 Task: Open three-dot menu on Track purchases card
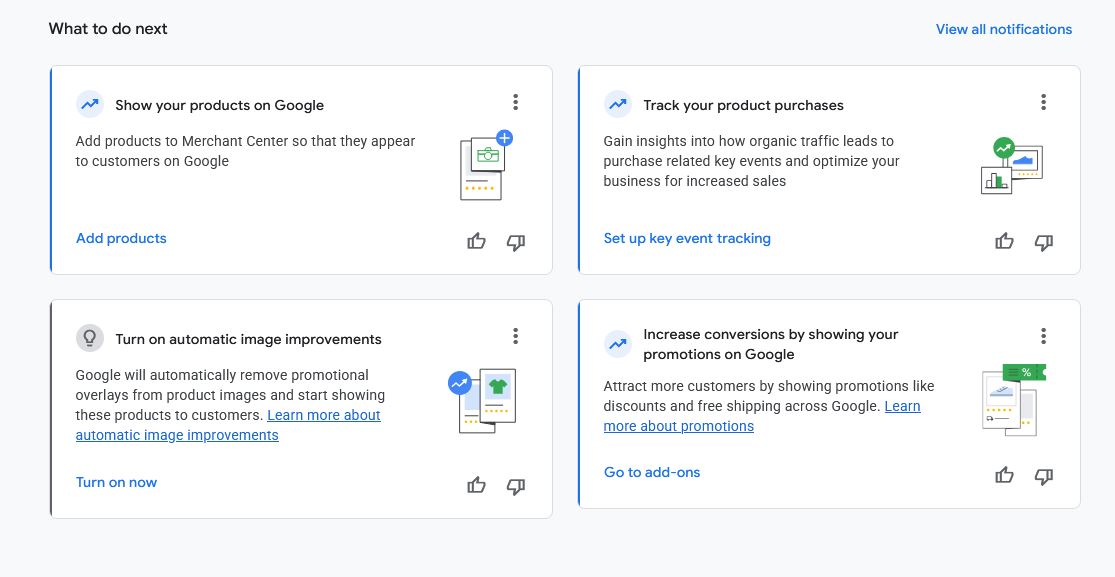pyautogui.click(x=1043, y=102)
